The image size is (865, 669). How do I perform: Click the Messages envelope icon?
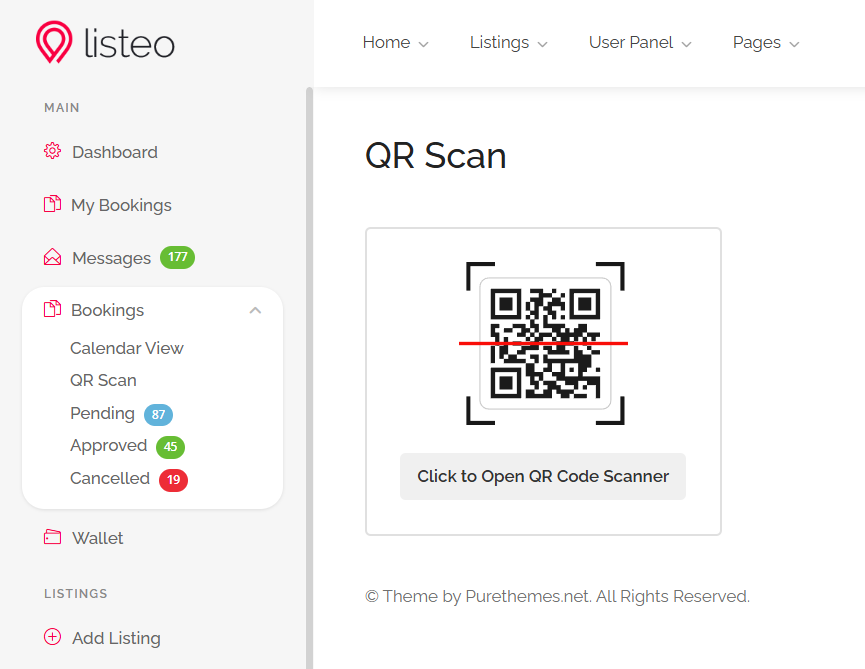pyautogui.click(x=52, y=258)
